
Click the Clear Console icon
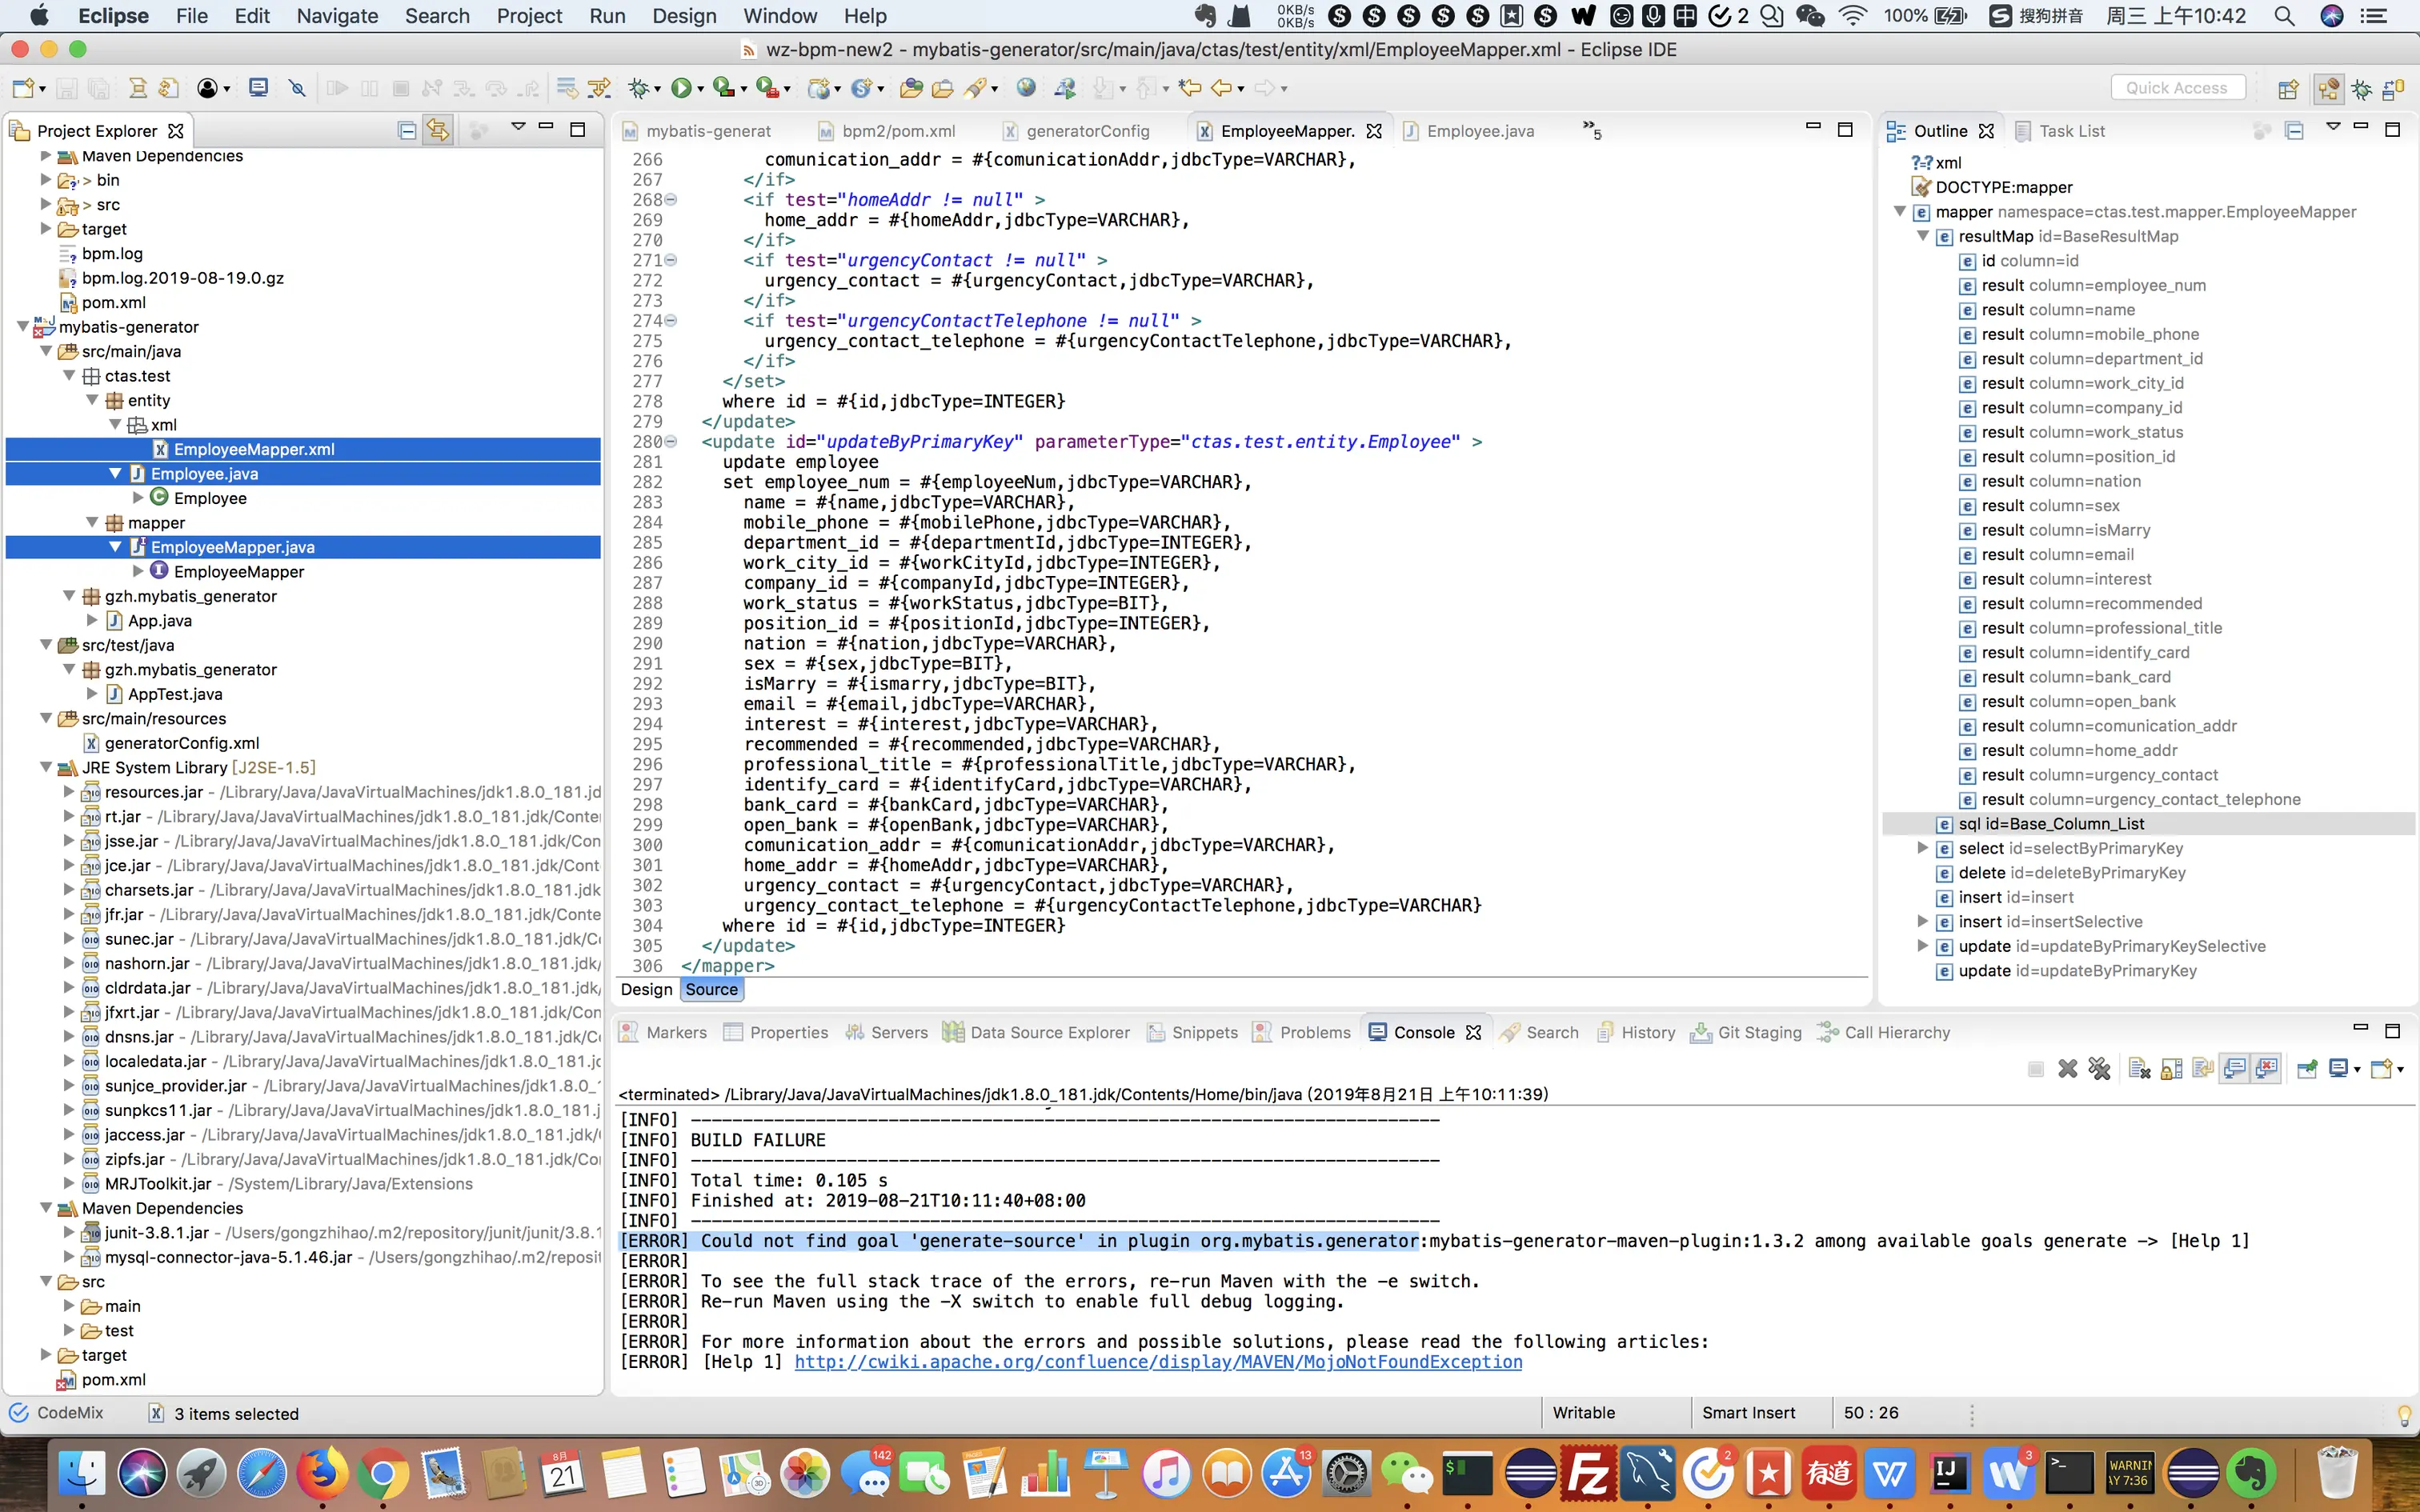click(2139, 1069)
